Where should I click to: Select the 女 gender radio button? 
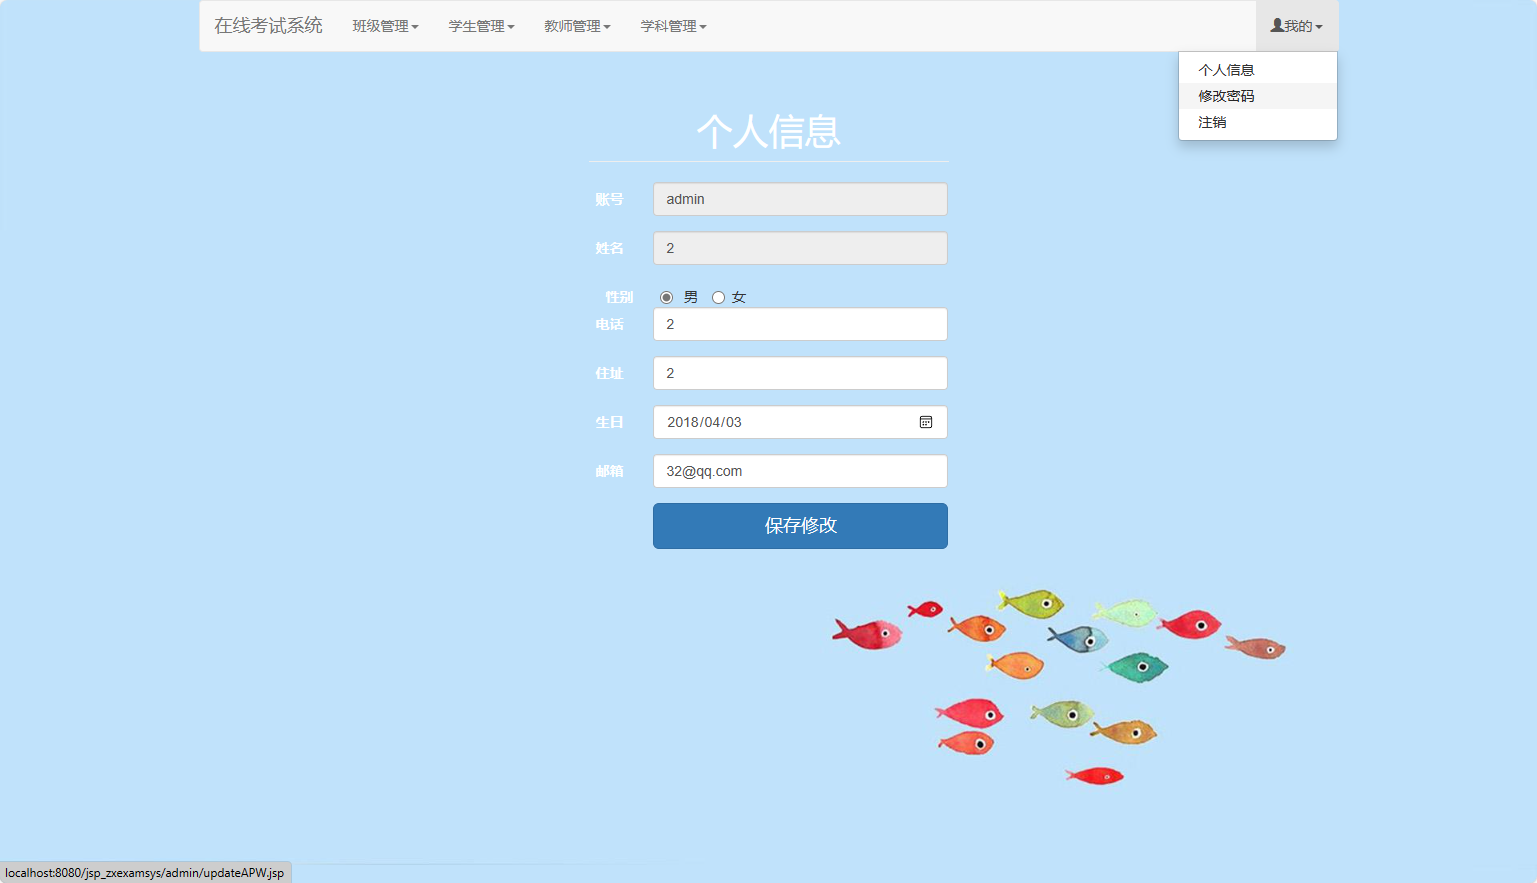tap(718, 297)
